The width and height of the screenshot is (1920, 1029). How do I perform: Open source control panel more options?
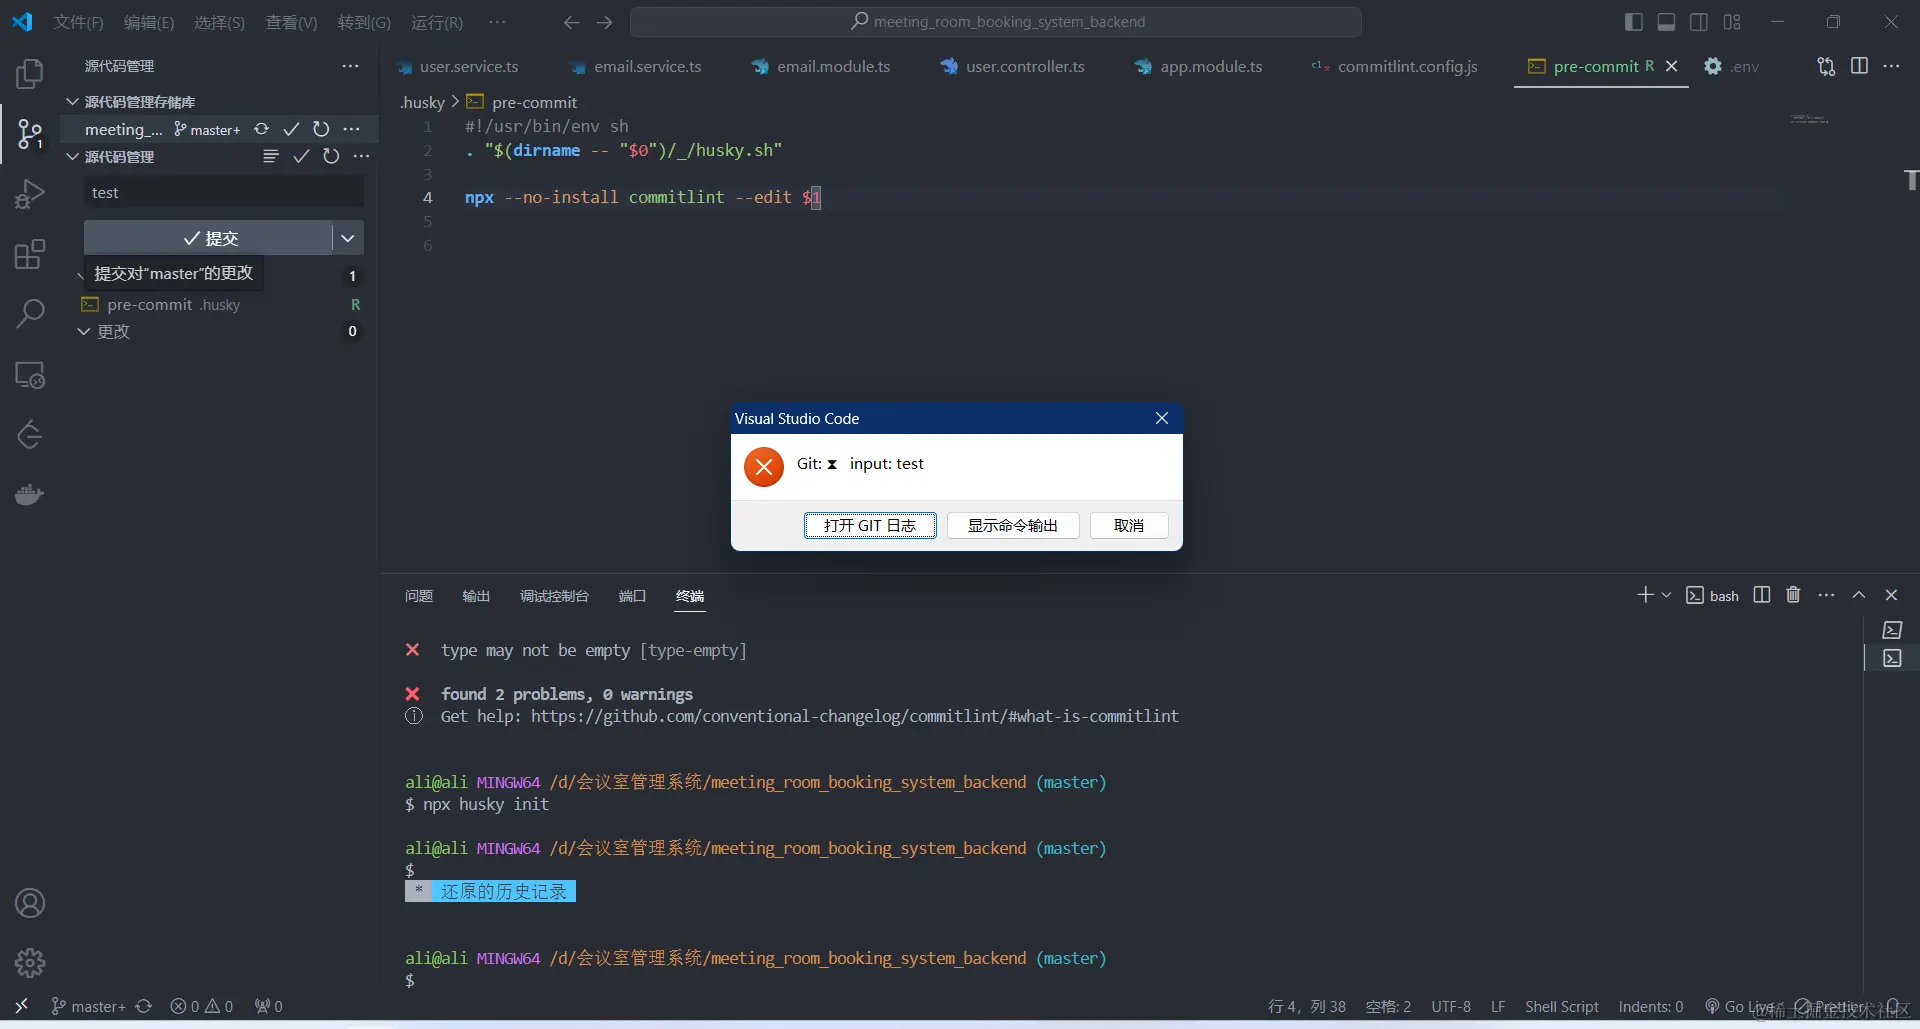pyautogui.click(x=350, y=66)
